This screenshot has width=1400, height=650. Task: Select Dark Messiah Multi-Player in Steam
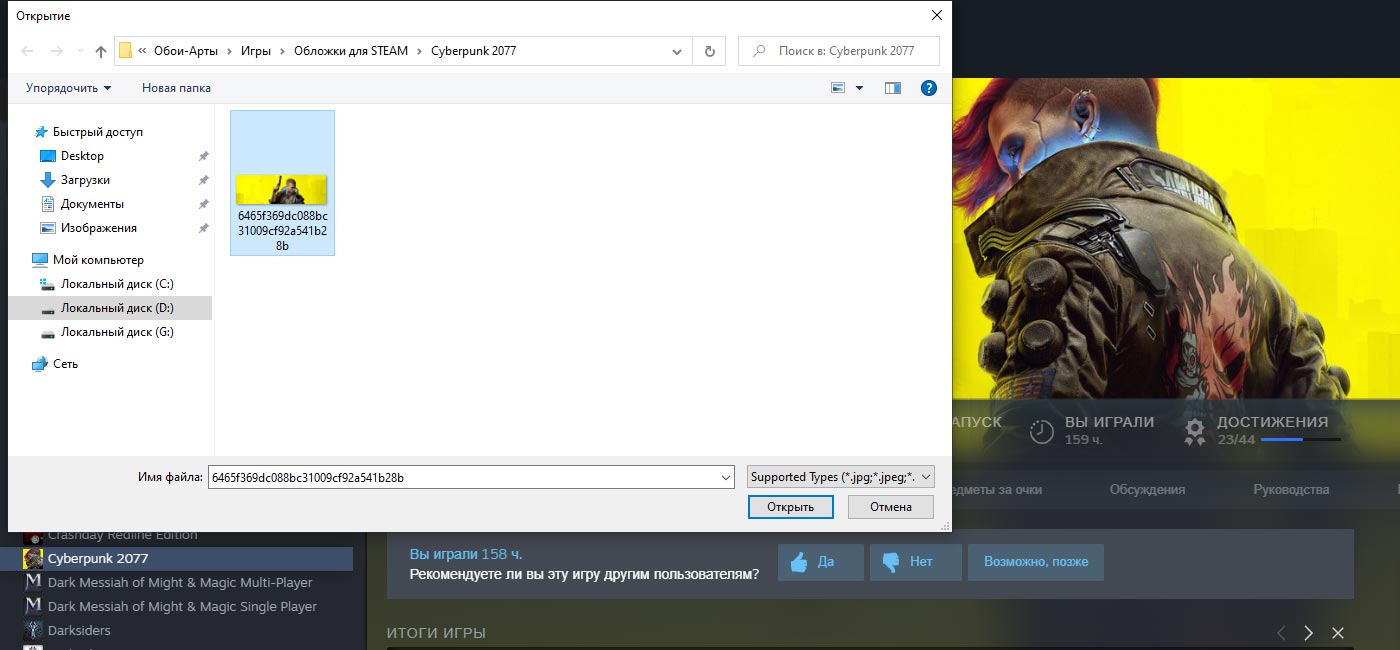180,582
